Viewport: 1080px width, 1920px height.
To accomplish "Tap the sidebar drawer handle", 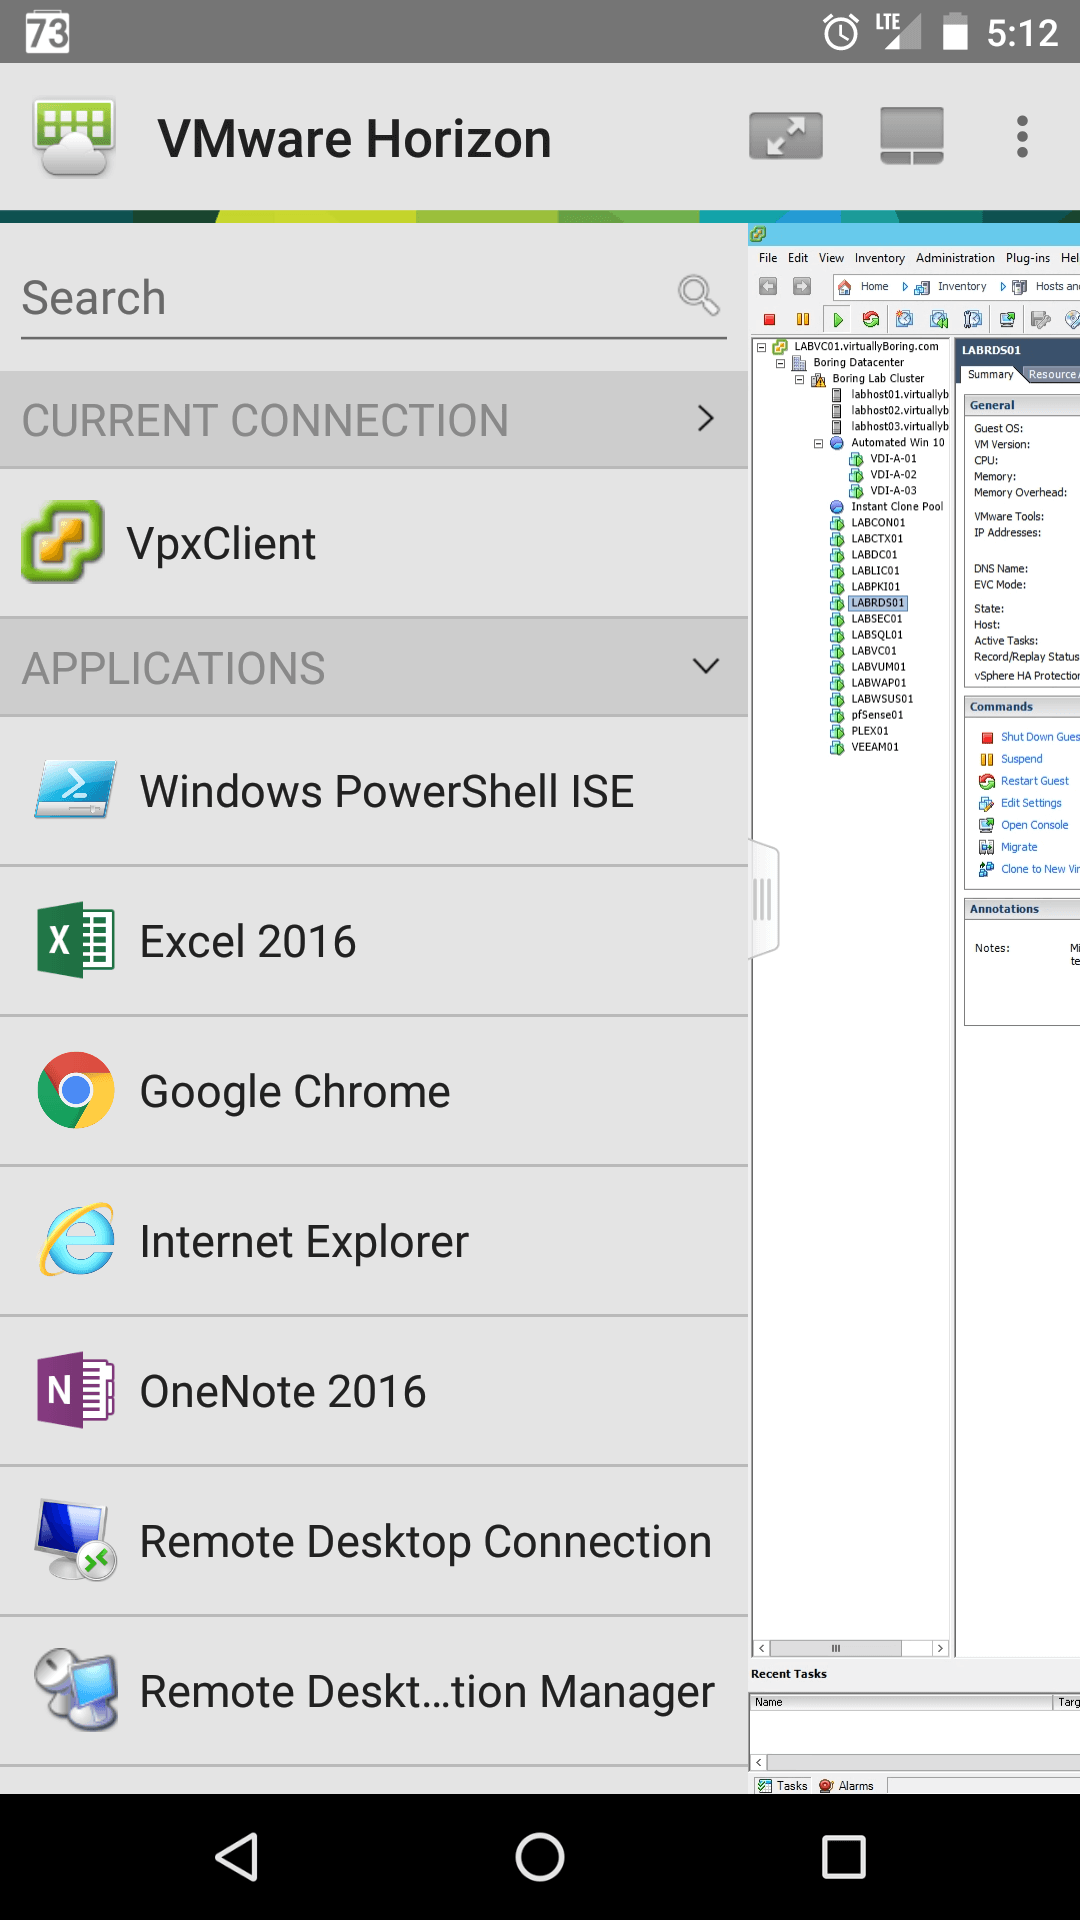I will coord(763,899).
